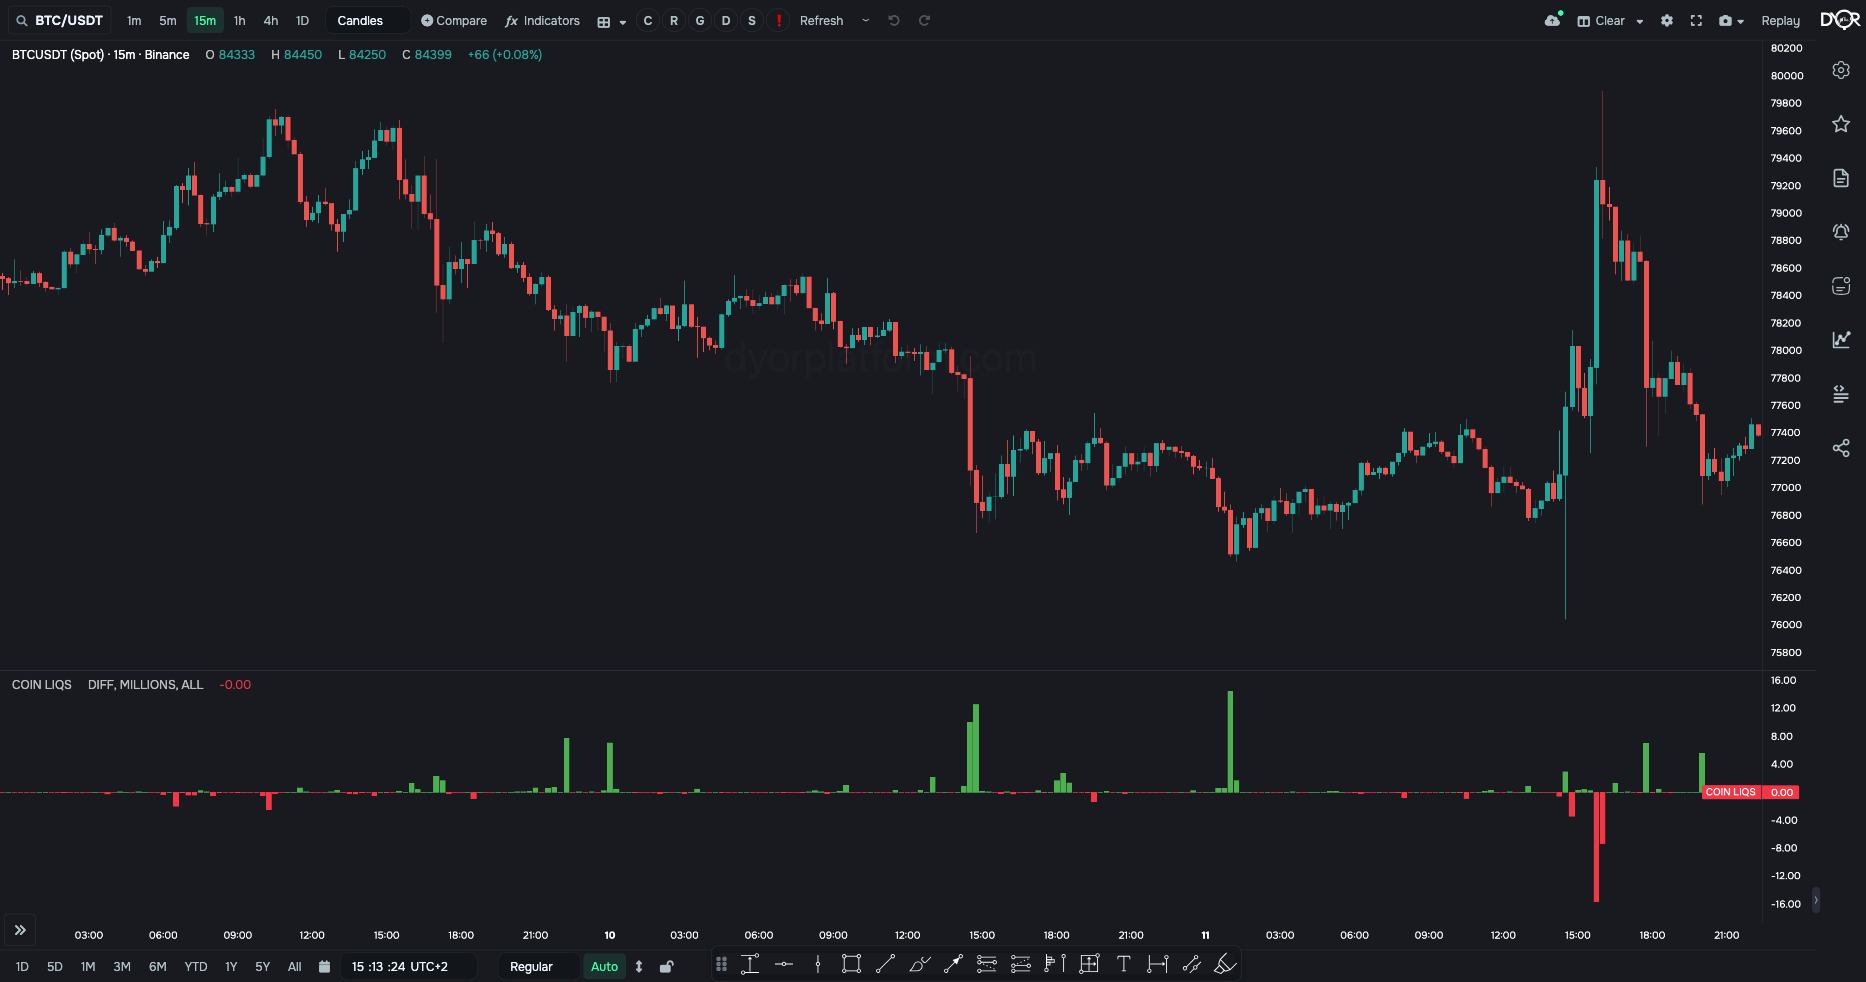The width and height of the screenshot is (1866, 982).
Task: Select the horizontal line tool
Action: (784, 964)
